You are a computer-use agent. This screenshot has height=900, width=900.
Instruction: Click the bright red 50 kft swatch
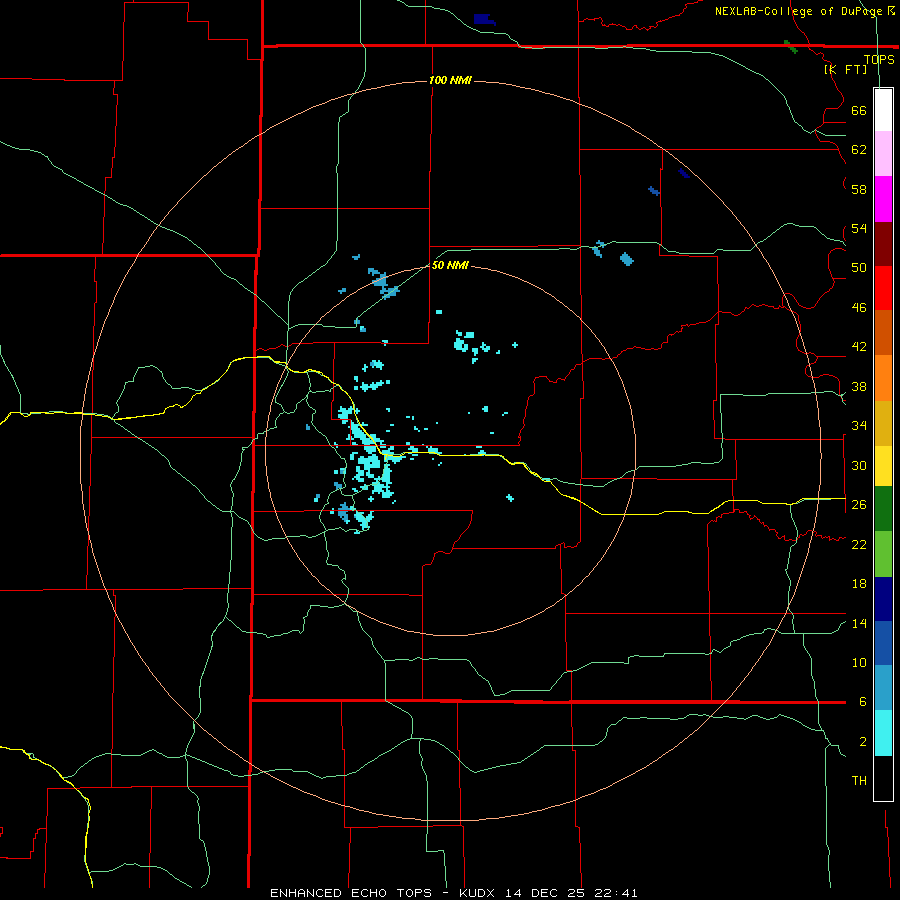point(883,288)
